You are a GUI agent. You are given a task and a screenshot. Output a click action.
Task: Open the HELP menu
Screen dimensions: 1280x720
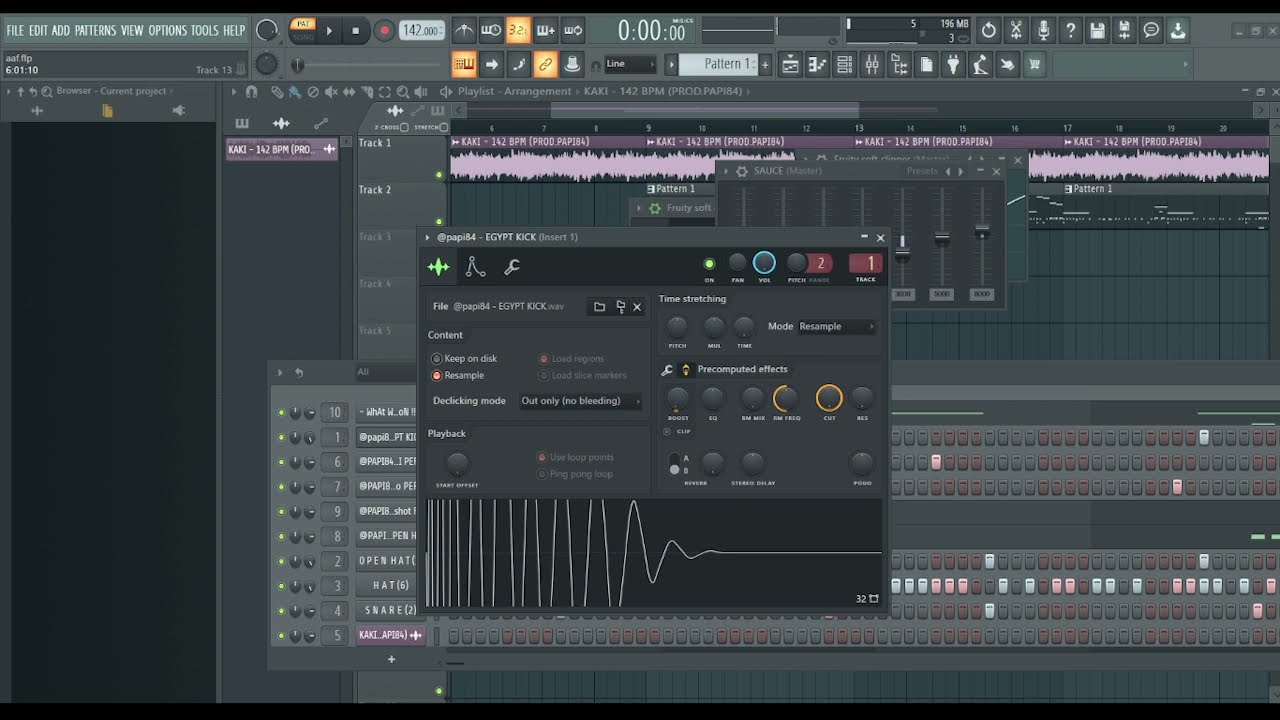point(234,31)
